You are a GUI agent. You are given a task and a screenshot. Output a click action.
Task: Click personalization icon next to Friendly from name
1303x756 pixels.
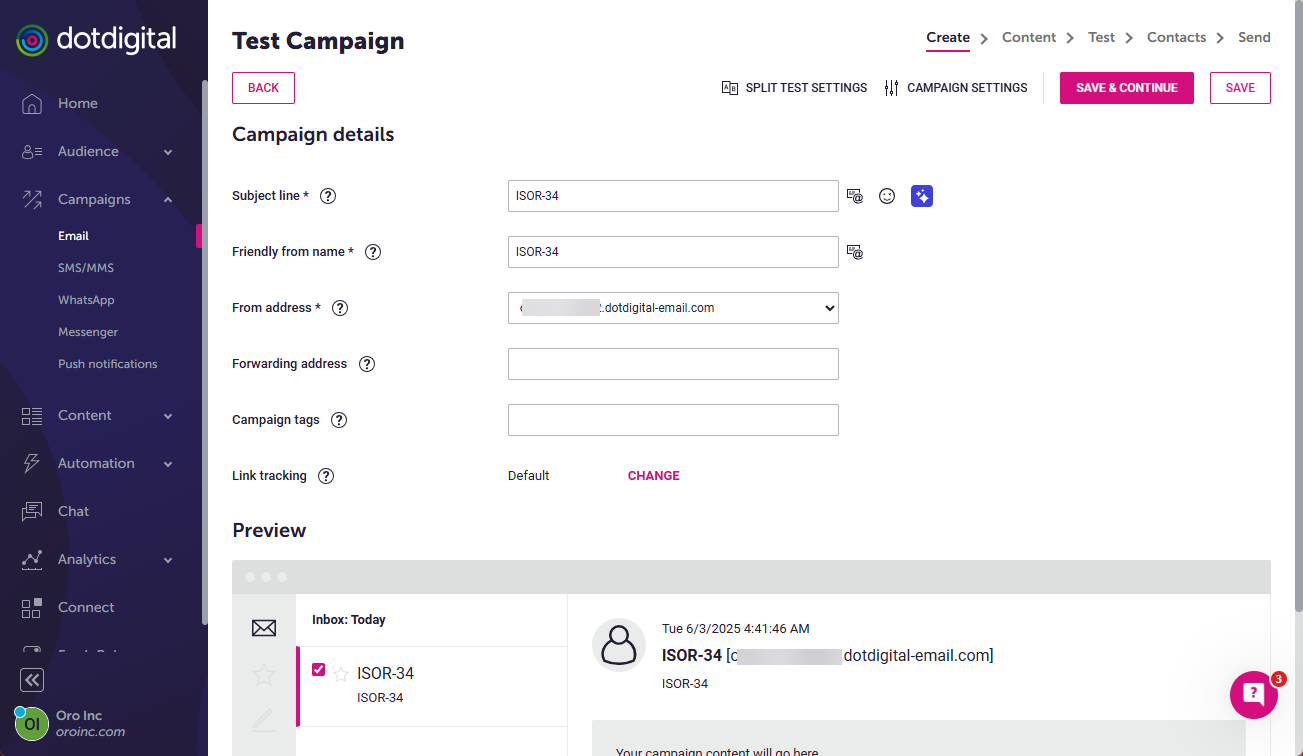[855, 252]
